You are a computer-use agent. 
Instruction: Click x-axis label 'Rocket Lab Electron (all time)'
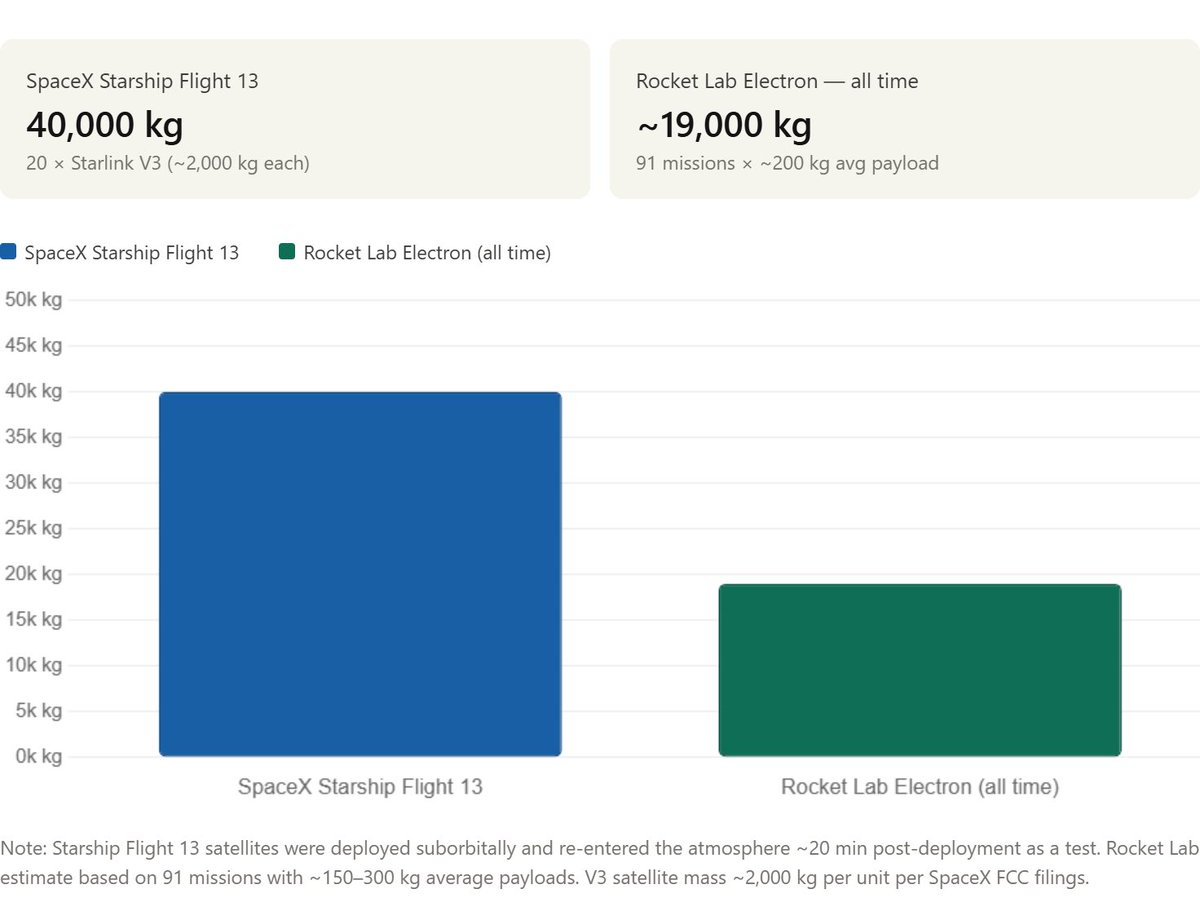[x=920, y=787]
